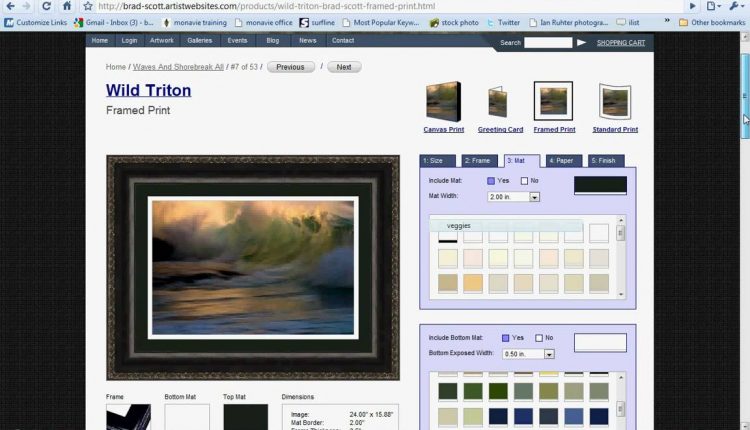Click the Frame preview thumbnail
This screenshot has width=750, height=430.
click(128, 417)
